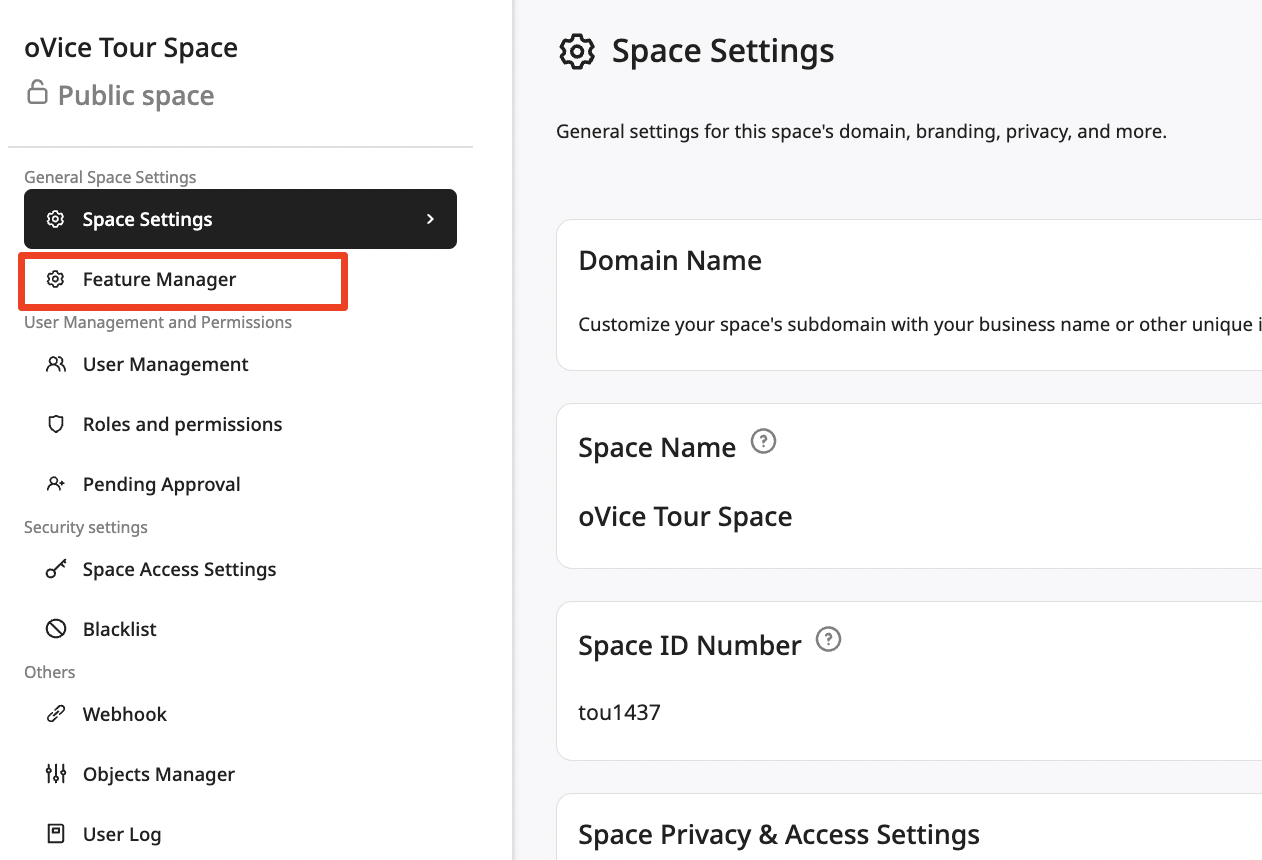The image size is (1262, 860).
Task: Click Space Privacy & Access Settings heading
Action: (779, 834)
